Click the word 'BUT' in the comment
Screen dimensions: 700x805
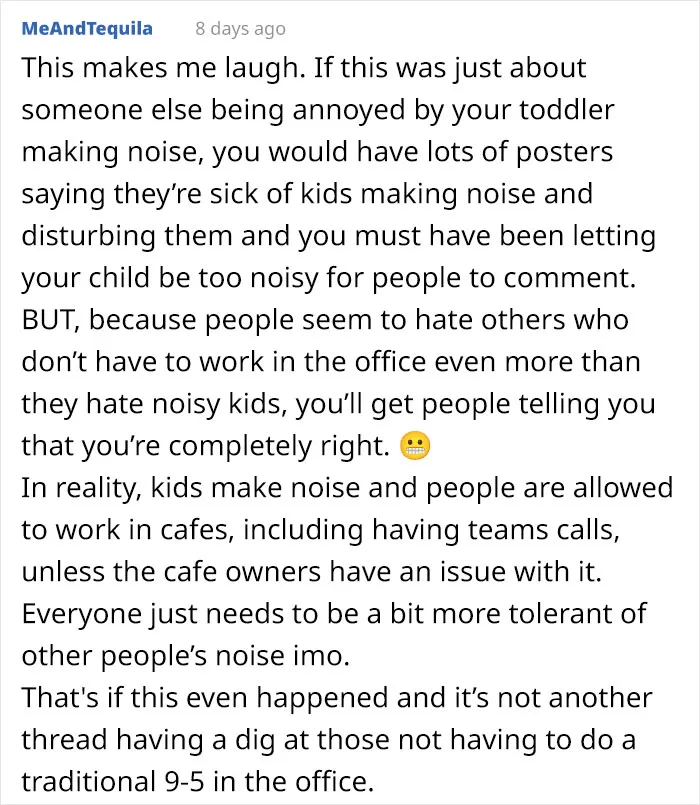pos(49,320)
